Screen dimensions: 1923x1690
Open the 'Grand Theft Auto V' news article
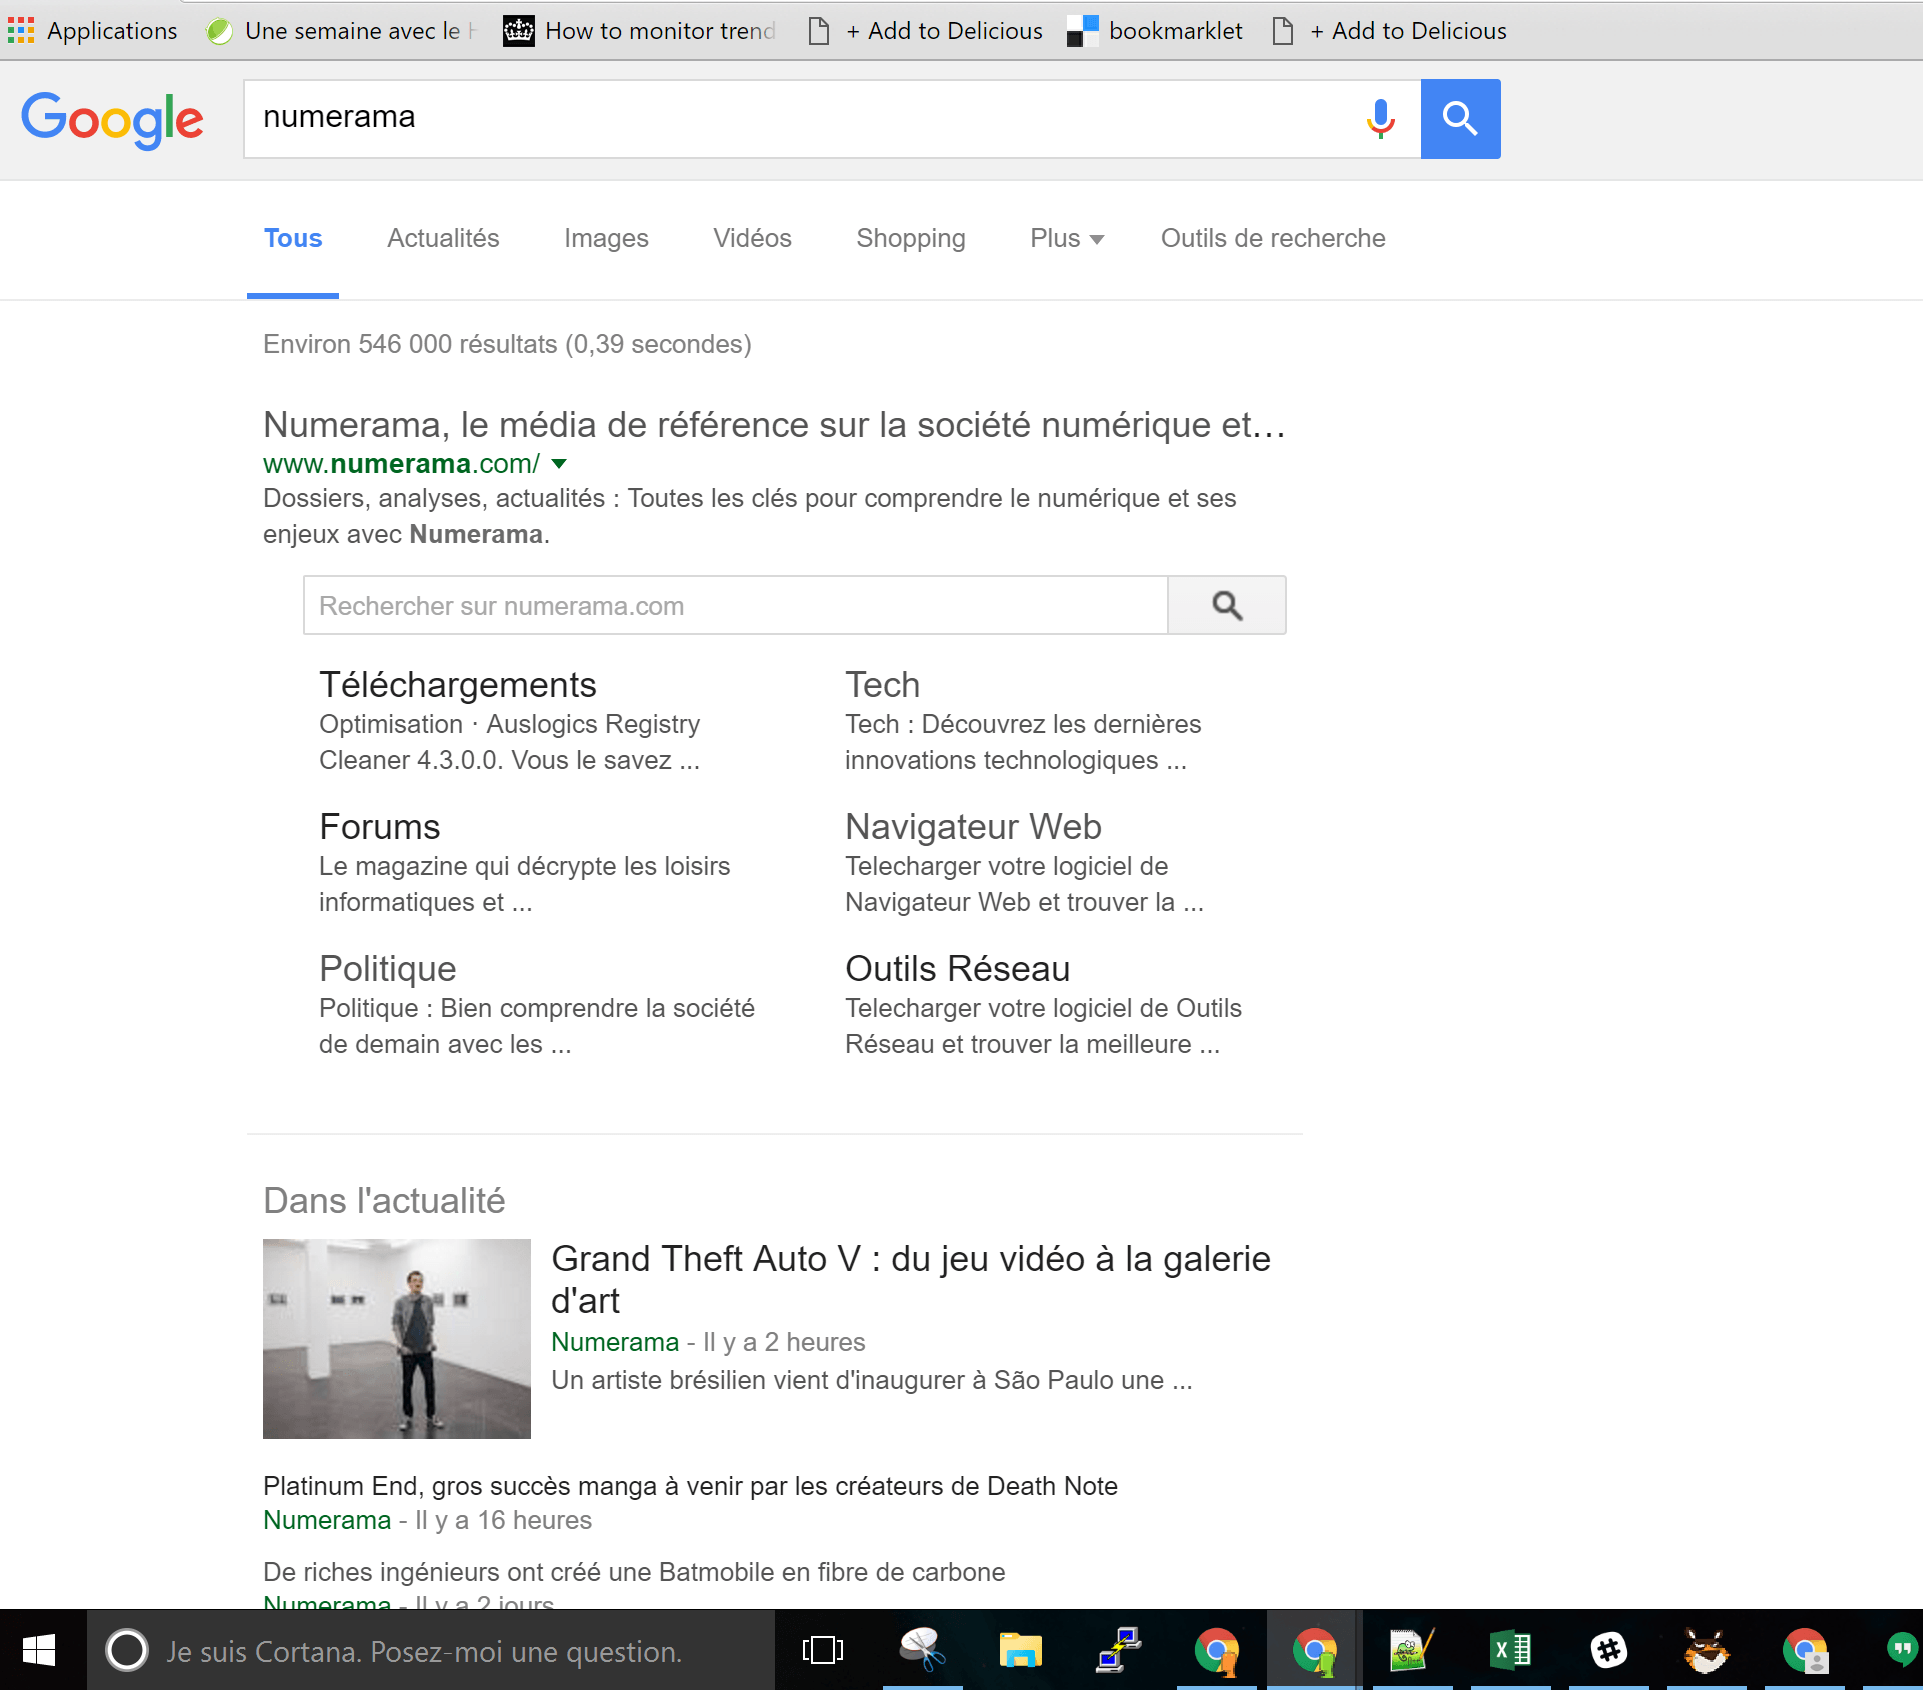click(x=911, y=1279)
